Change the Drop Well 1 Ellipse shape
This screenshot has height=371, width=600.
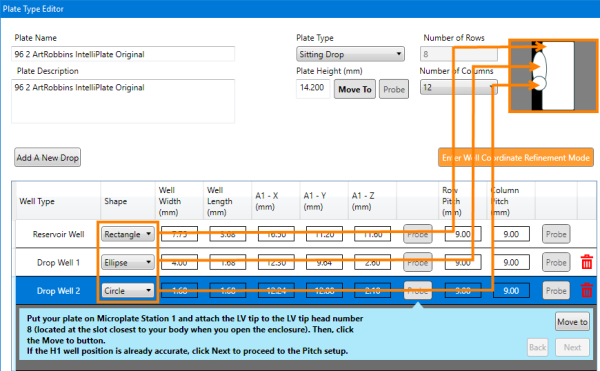(128, 262)
